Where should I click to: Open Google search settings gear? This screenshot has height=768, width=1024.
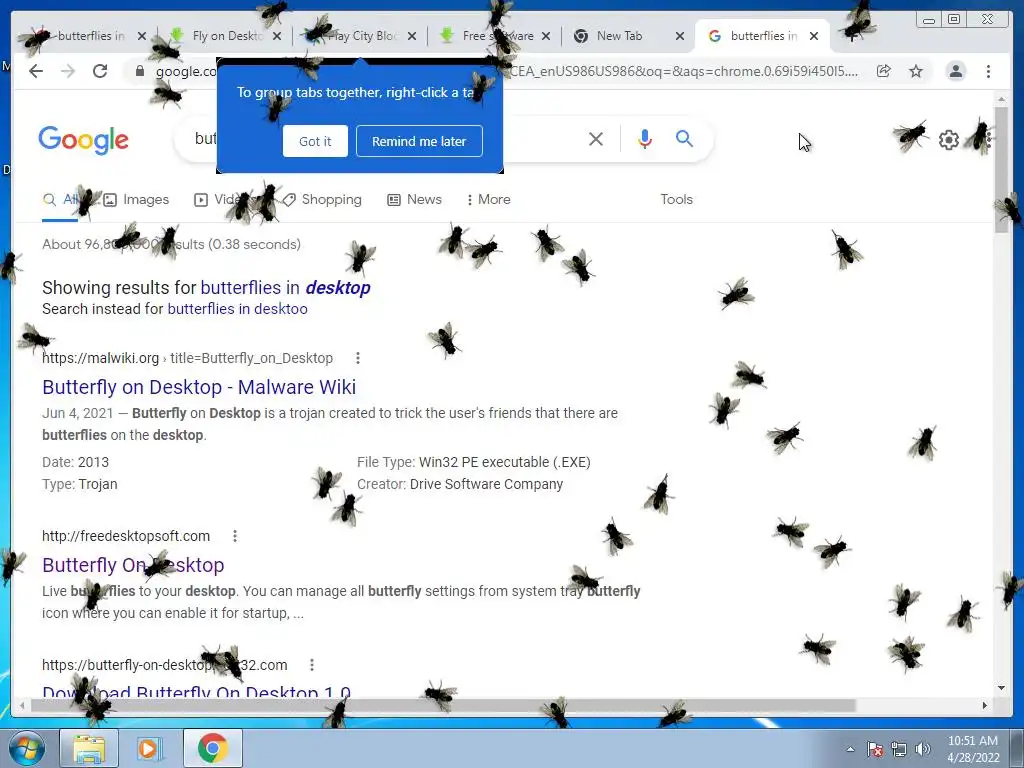click(x=948, y=140)
